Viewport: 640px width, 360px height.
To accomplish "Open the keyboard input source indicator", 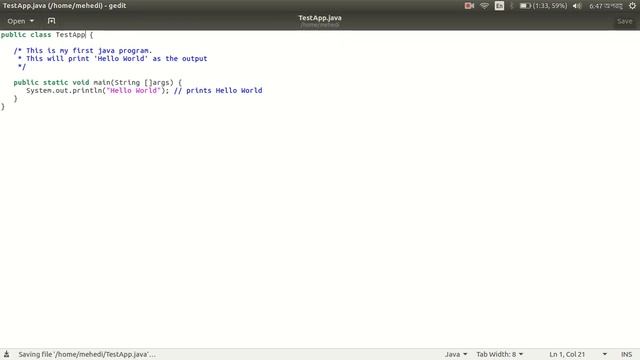I will 499,6.
